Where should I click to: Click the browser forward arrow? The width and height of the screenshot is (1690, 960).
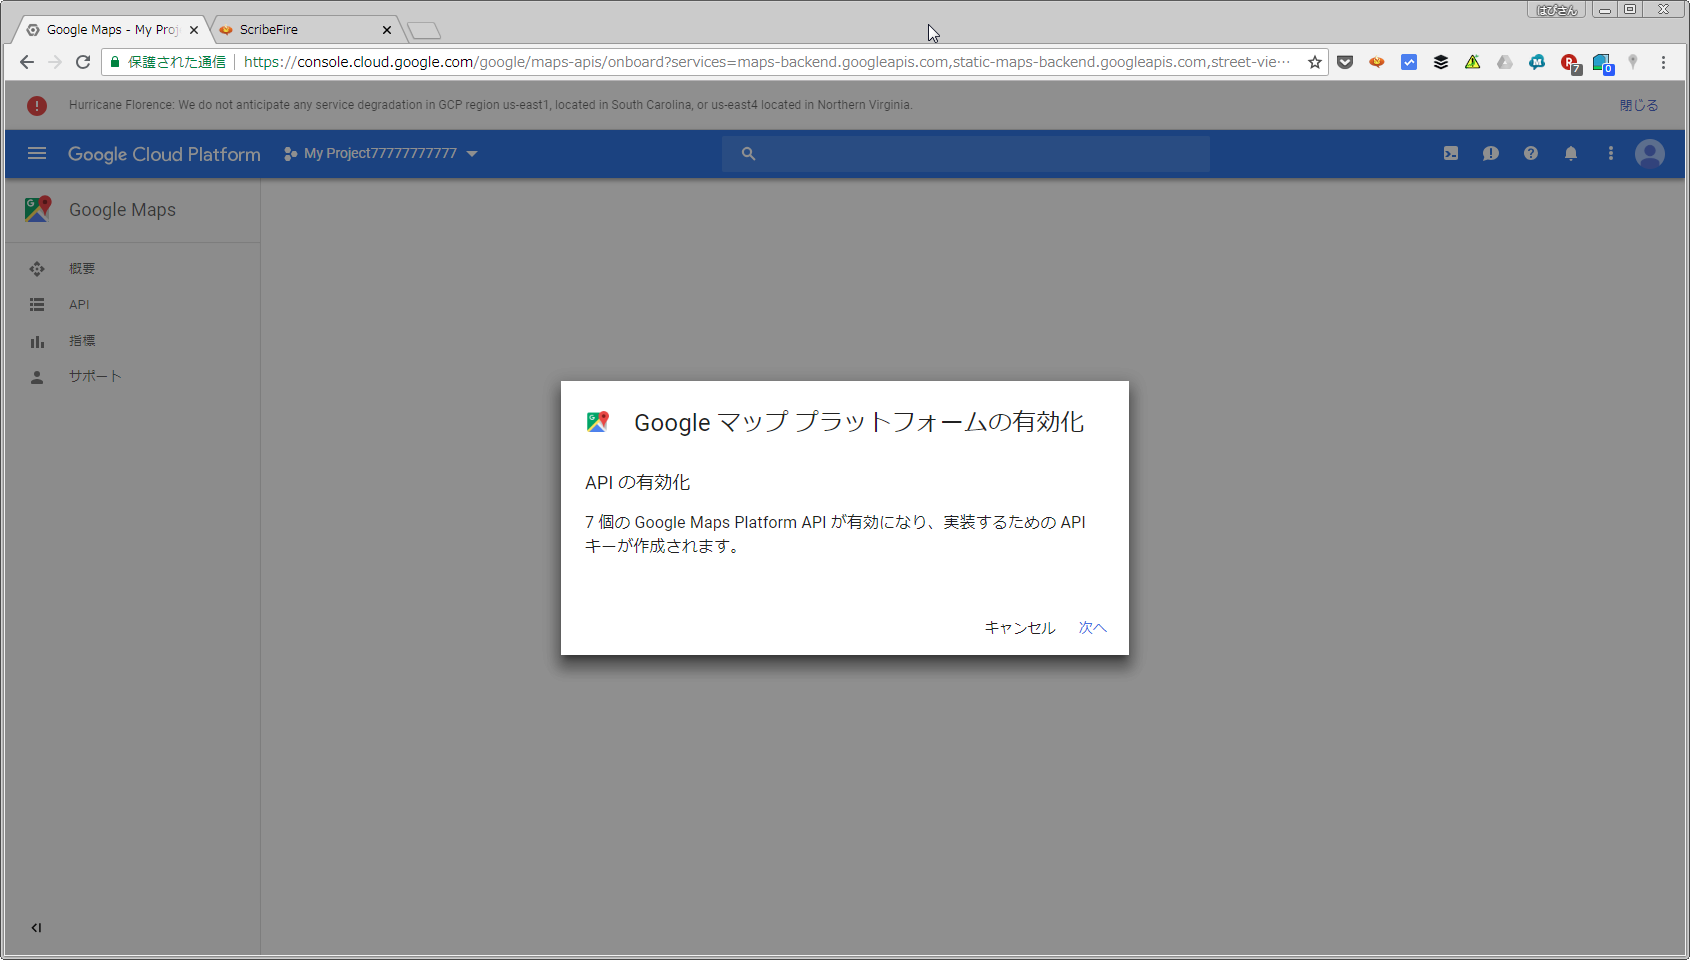55,62
